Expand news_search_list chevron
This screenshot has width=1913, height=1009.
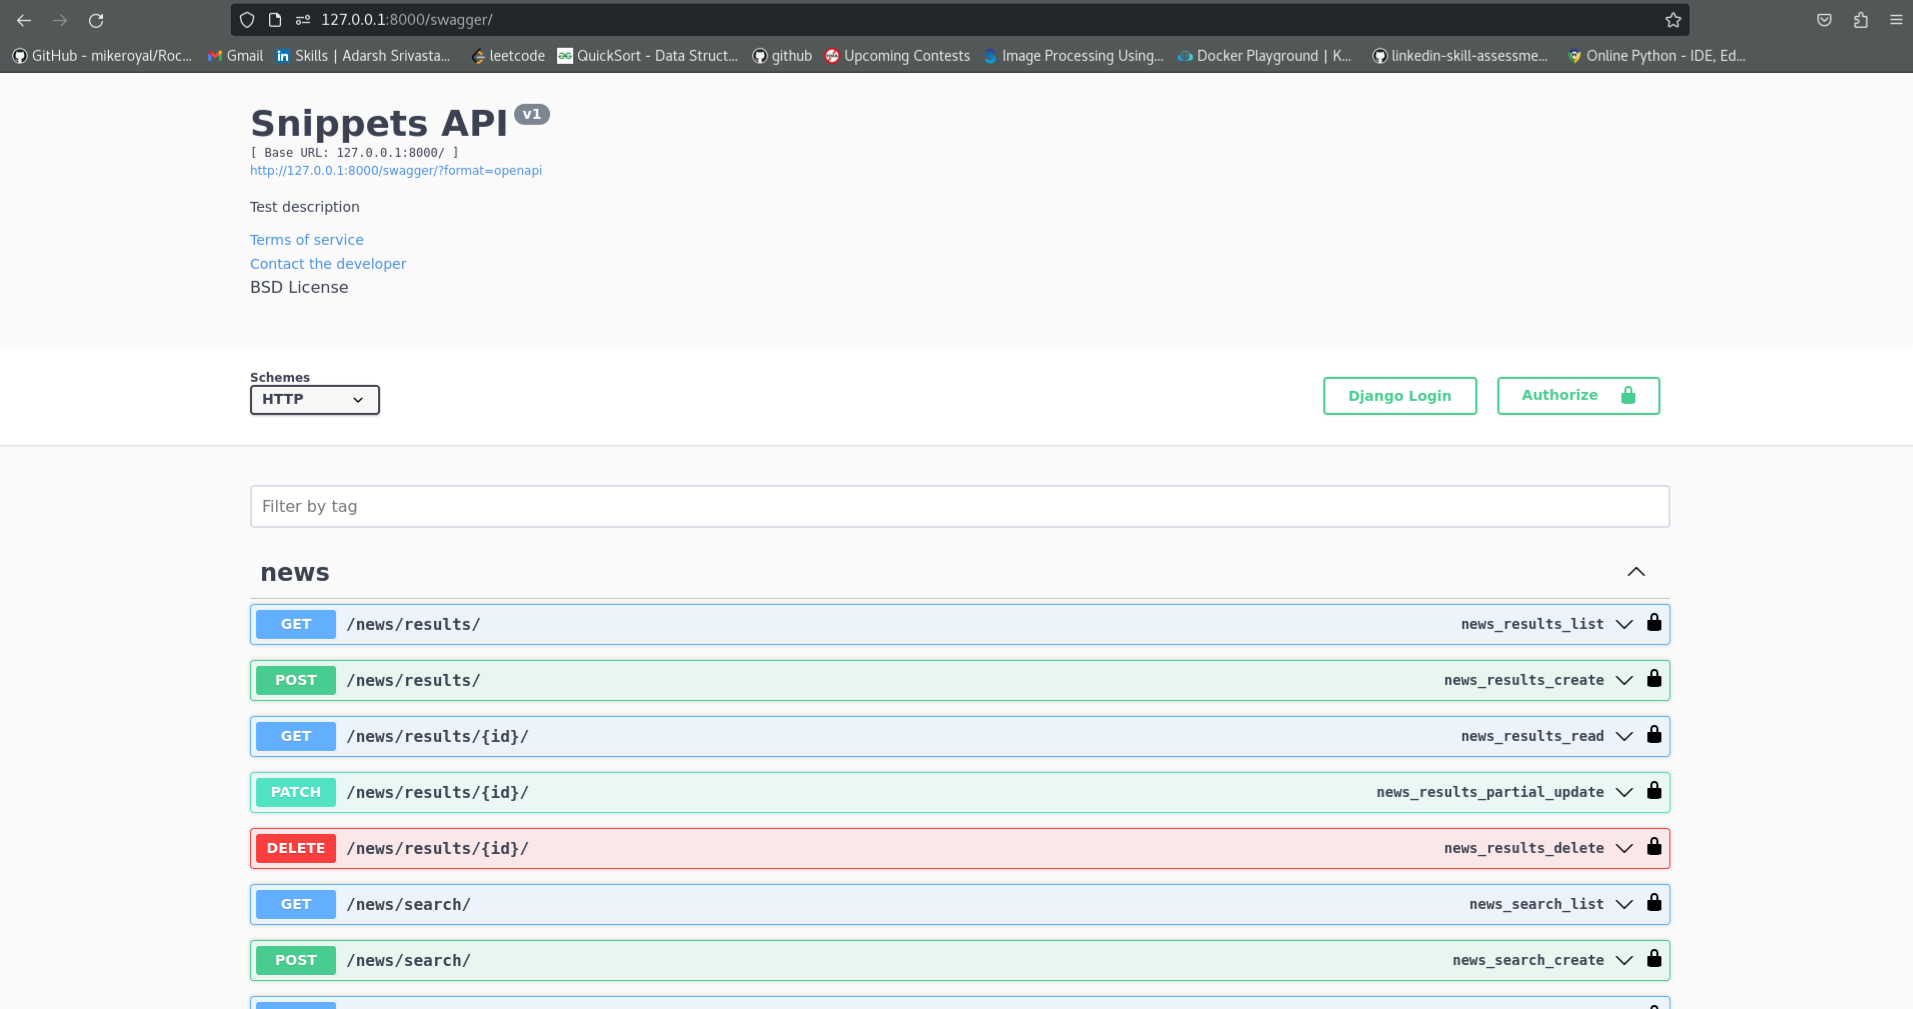1624,904
